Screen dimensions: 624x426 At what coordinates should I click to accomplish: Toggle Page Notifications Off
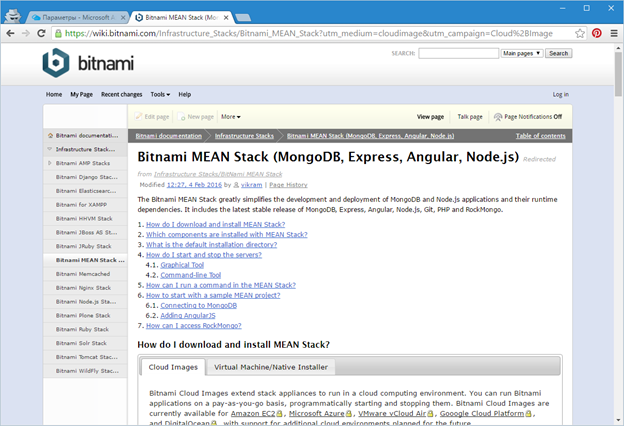point(528,117)
